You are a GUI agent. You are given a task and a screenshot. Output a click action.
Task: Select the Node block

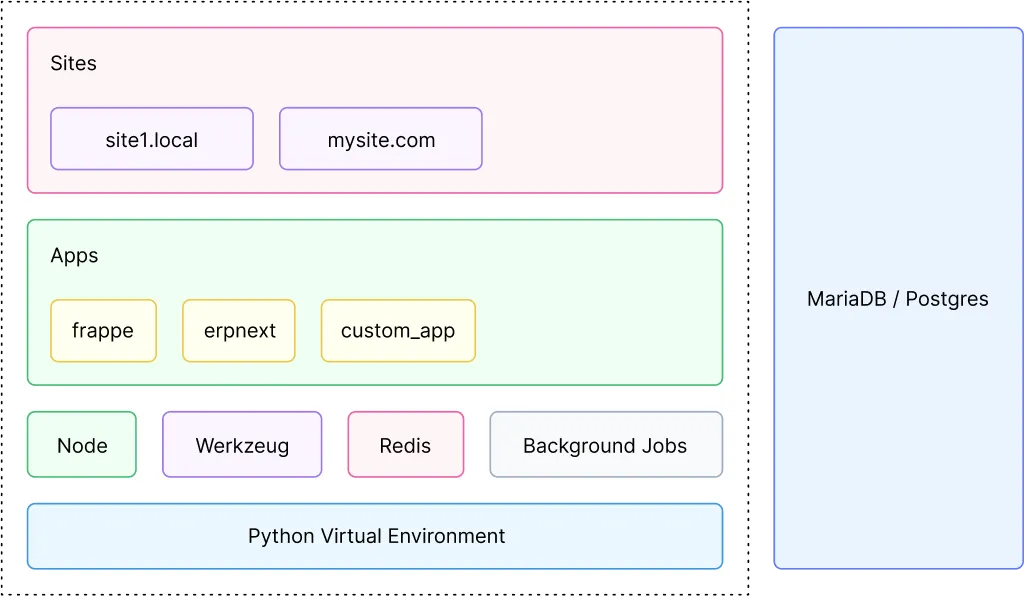tap(81, 445)
